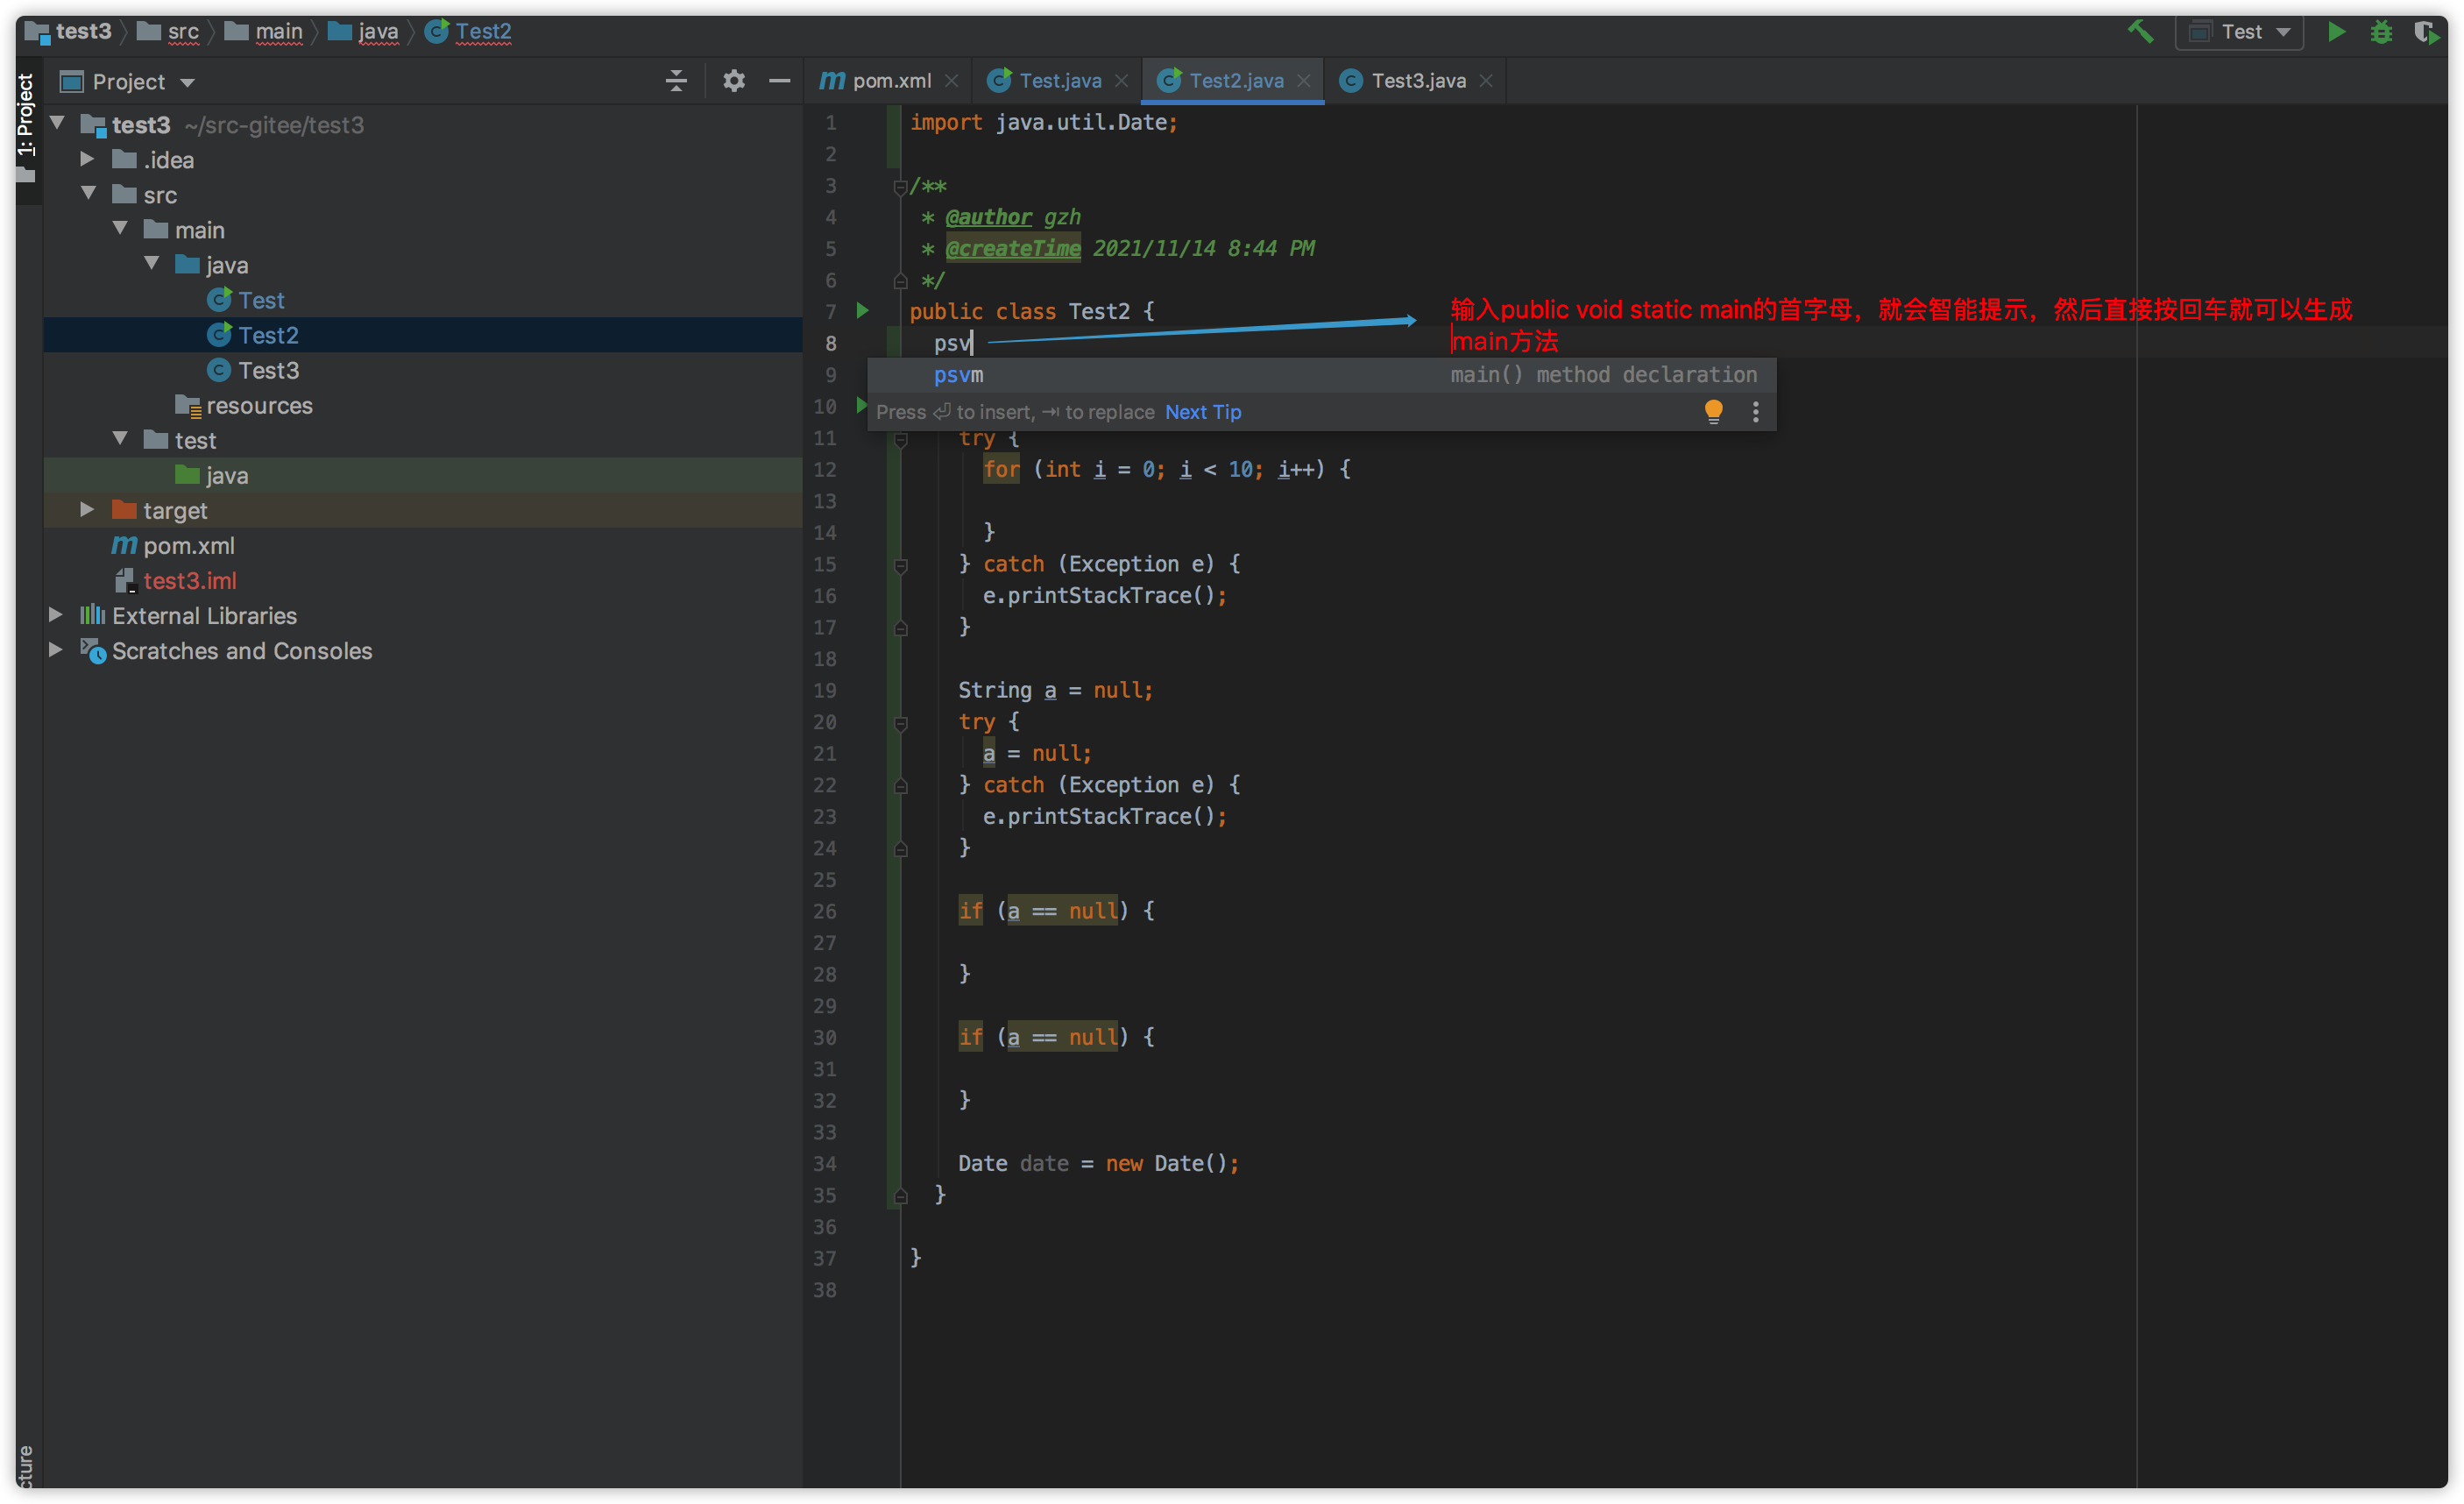
Task: Toggle fold marker on the catch block at line 15
Action: click(x=900, y=565)
